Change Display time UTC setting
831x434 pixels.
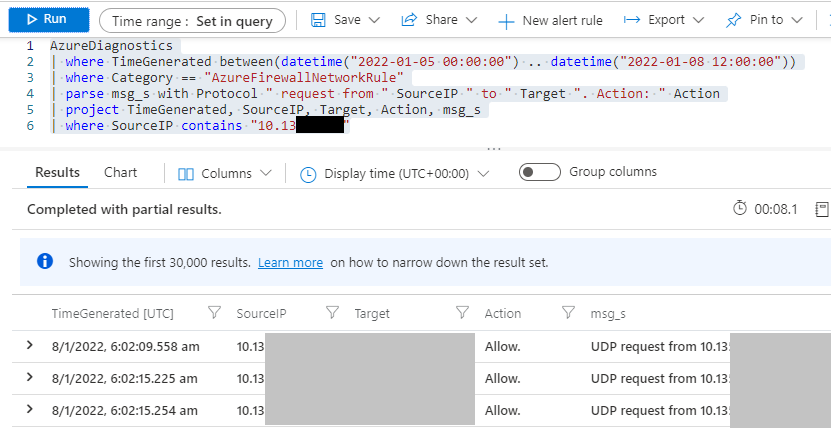pyautogui.click(x=395, y=173)
